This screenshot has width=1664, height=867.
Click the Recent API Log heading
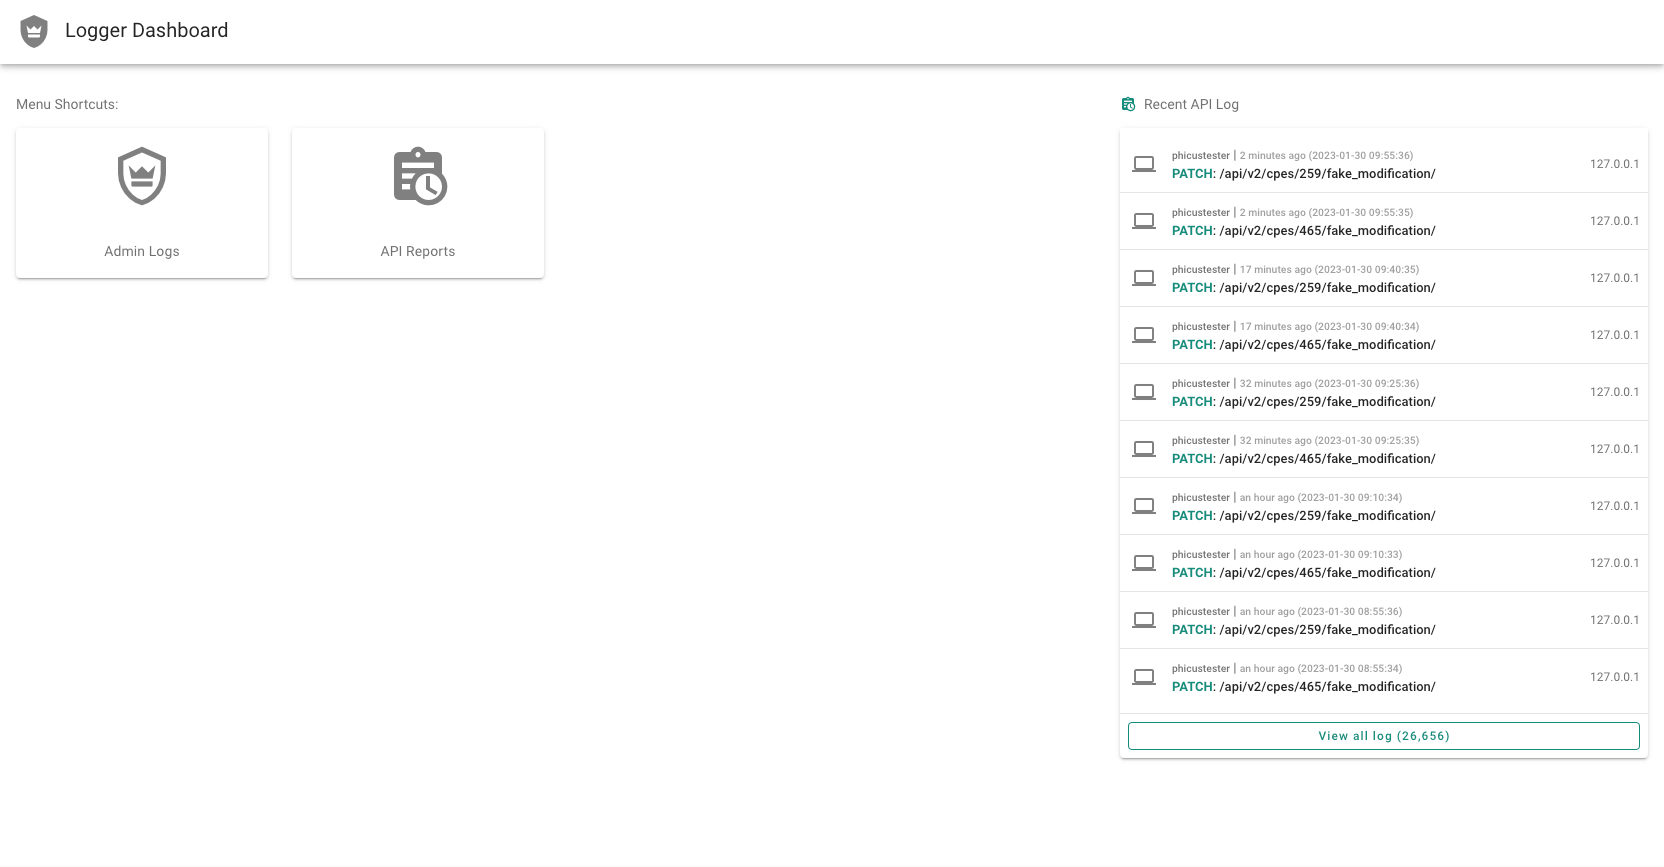coord(1191,104)
